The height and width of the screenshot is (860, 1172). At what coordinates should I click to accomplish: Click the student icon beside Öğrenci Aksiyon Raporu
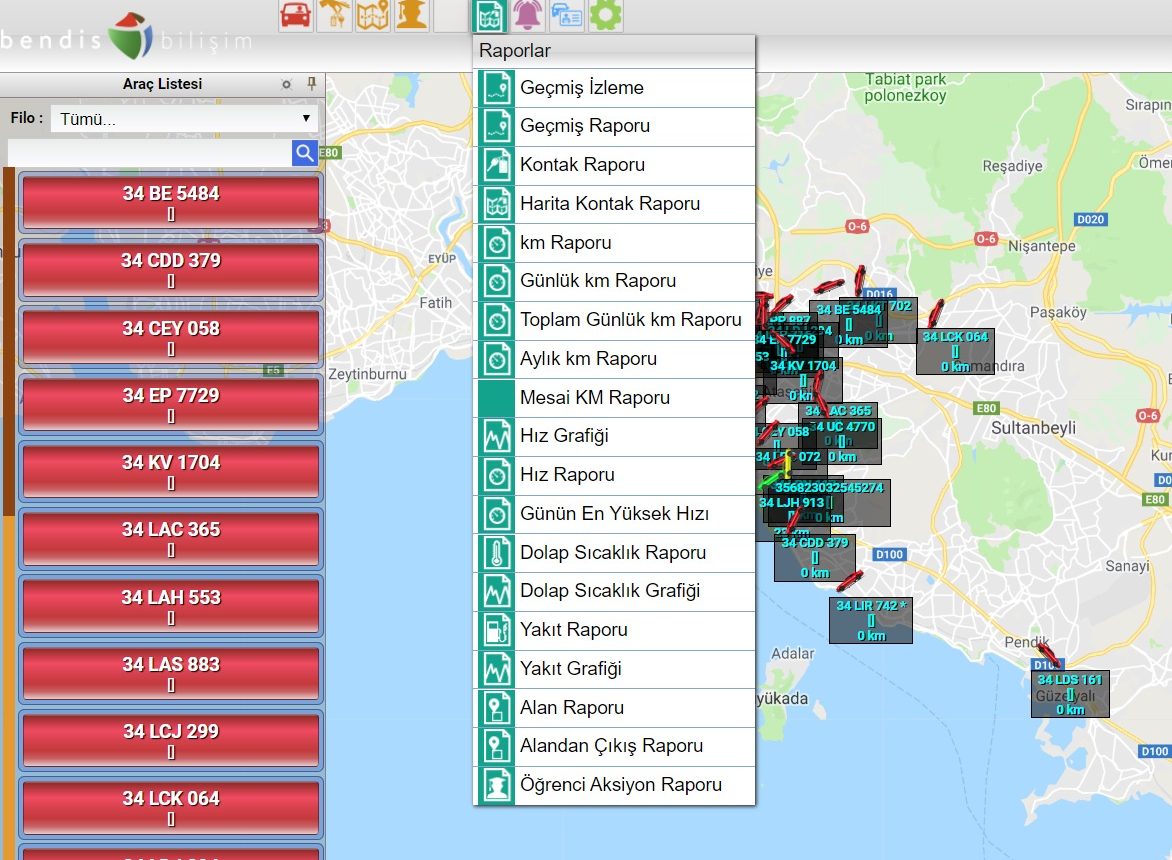pos(496,785)
